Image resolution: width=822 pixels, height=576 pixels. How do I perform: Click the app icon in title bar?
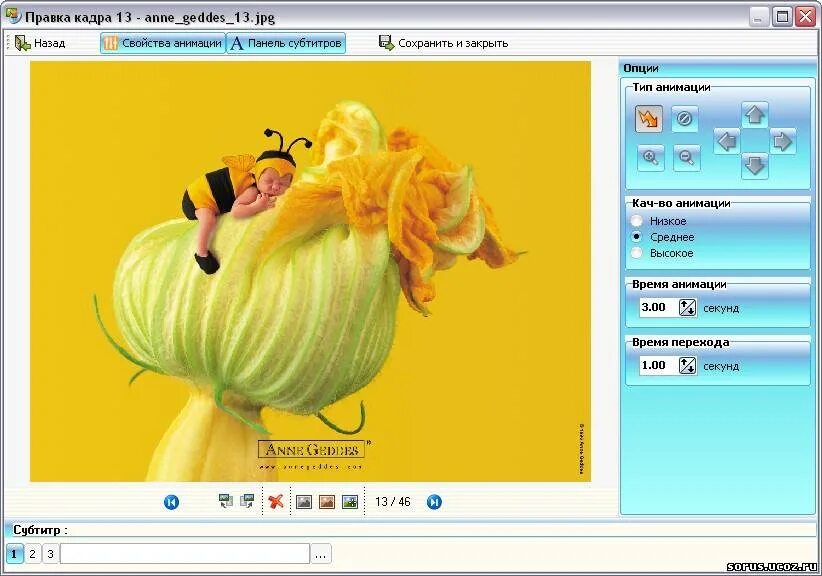pos(13,16)
